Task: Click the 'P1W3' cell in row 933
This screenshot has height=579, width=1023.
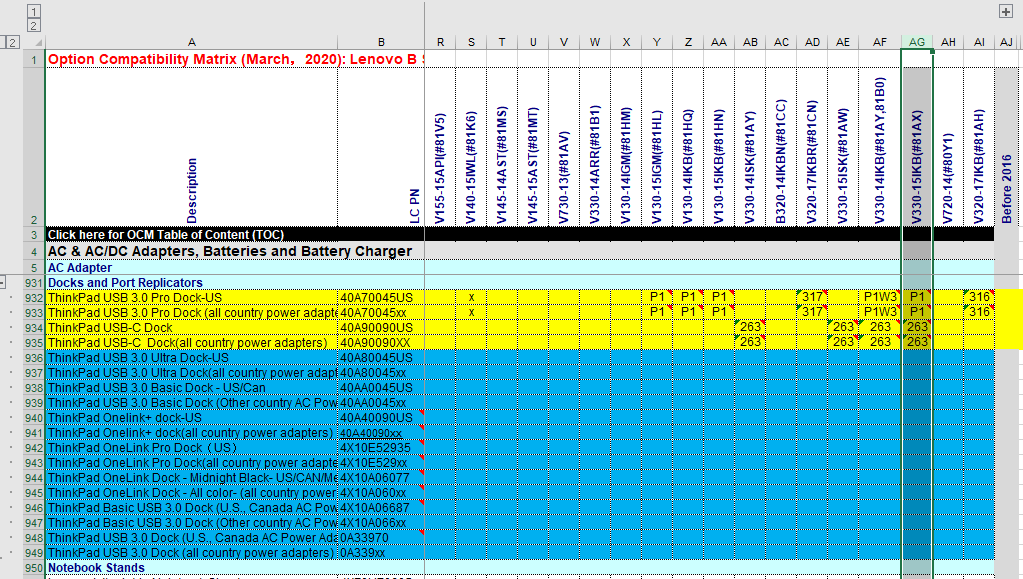Action: click(x=880, y=313)
